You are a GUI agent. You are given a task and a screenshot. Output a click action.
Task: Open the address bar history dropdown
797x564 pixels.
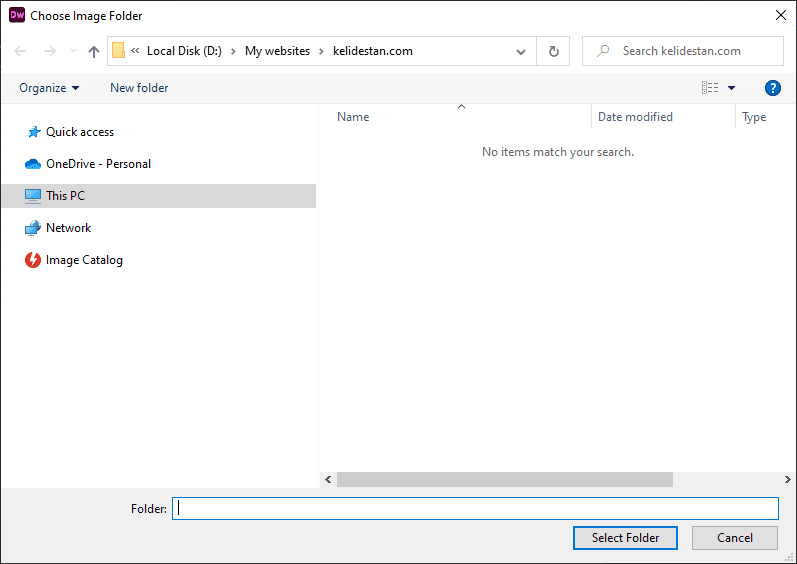pyautogui.click(x=520, y=51)
